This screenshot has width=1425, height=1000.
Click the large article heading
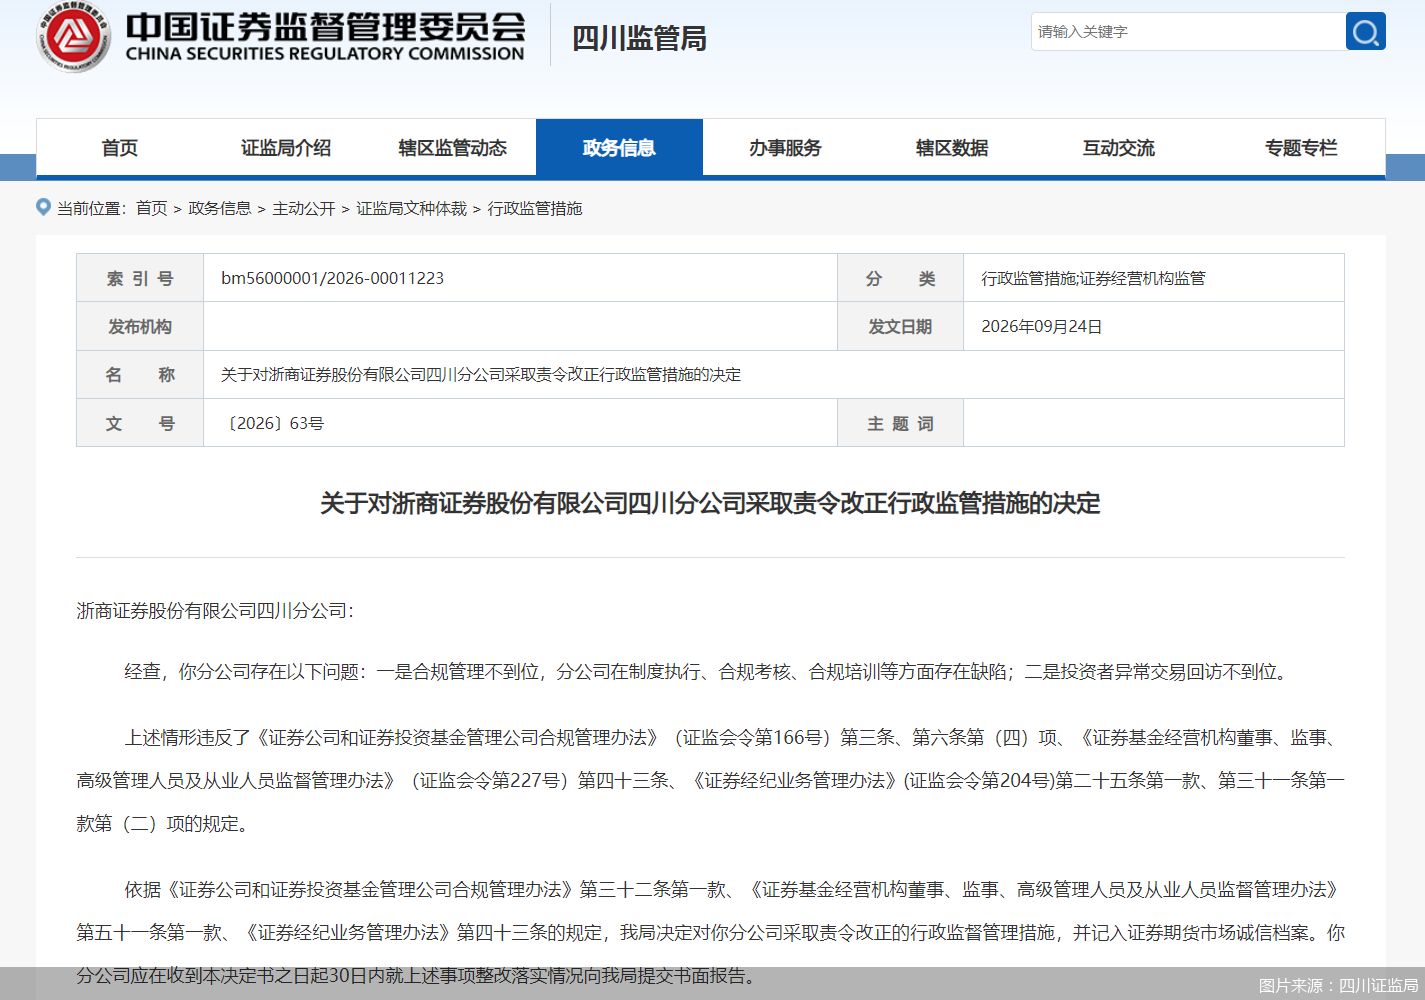click(x=710, y=503)
